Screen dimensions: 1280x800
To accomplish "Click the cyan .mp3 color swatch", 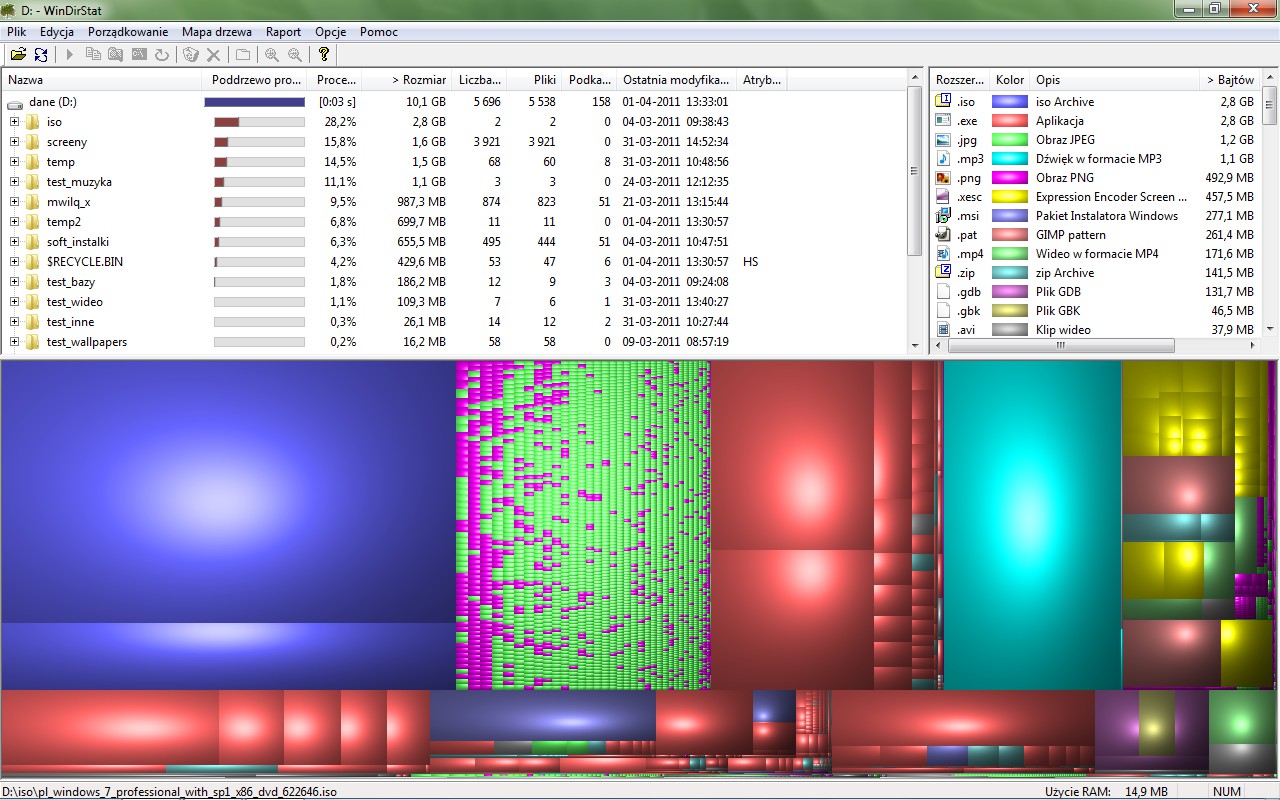I will click(x=1009, y=159).
